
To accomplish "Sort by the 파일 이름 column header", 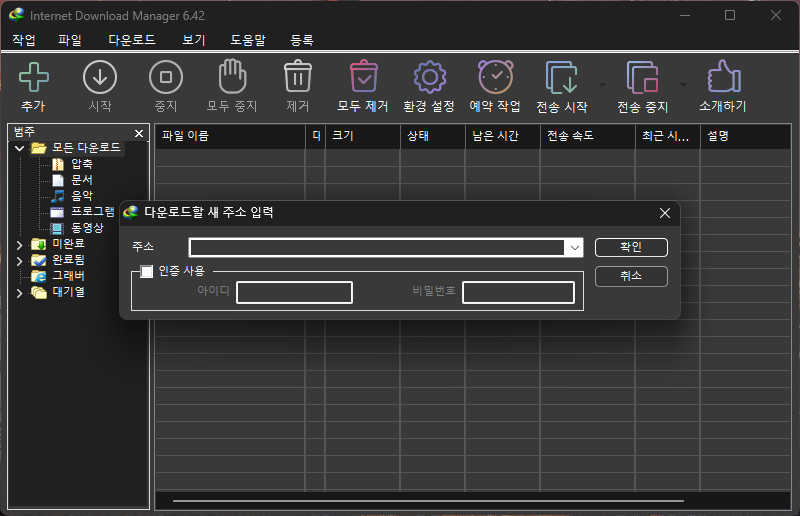I will coord(230,136).
